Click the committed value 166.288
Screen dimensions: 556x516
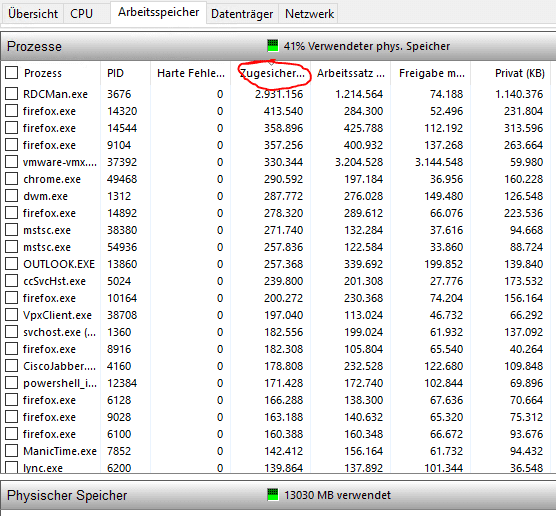click(x=284, y=400)
